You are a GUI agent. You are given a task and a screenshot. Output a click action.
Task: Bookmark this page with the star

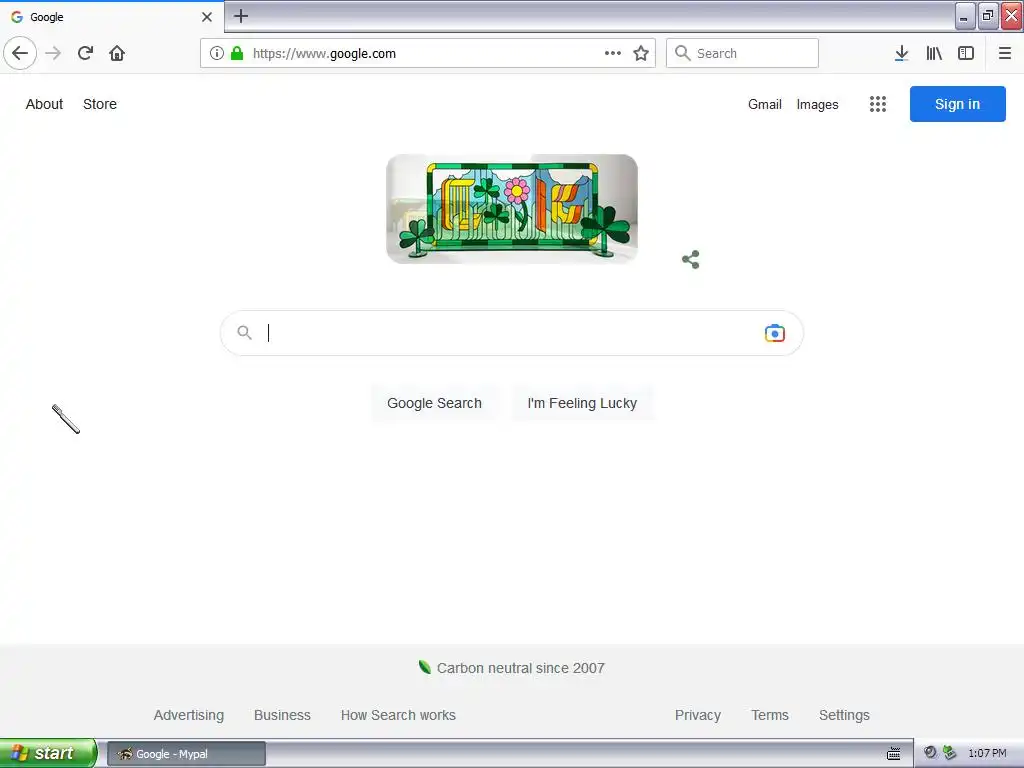click(641, 54)
